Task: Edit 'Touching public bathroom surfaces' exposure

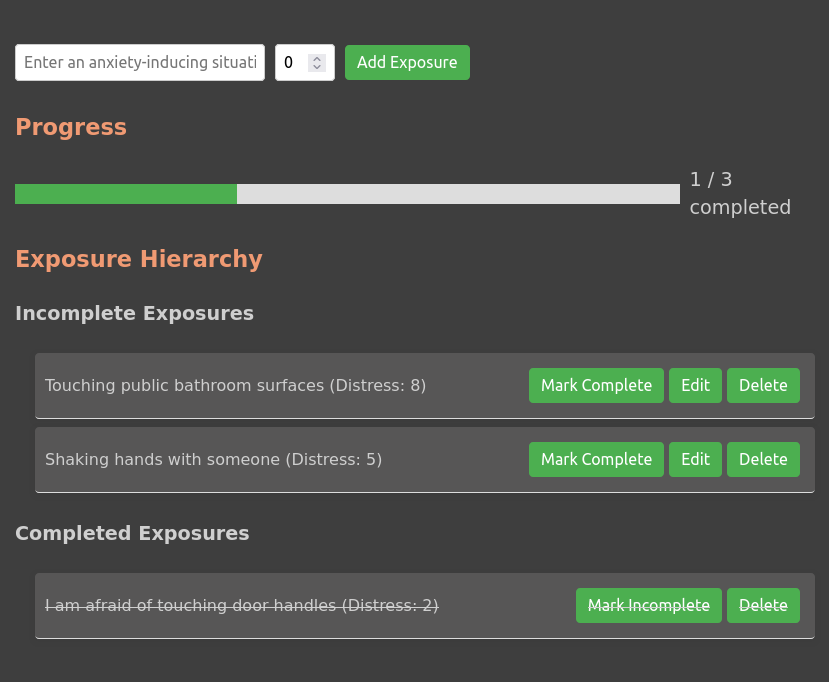Action: (695, 385)
